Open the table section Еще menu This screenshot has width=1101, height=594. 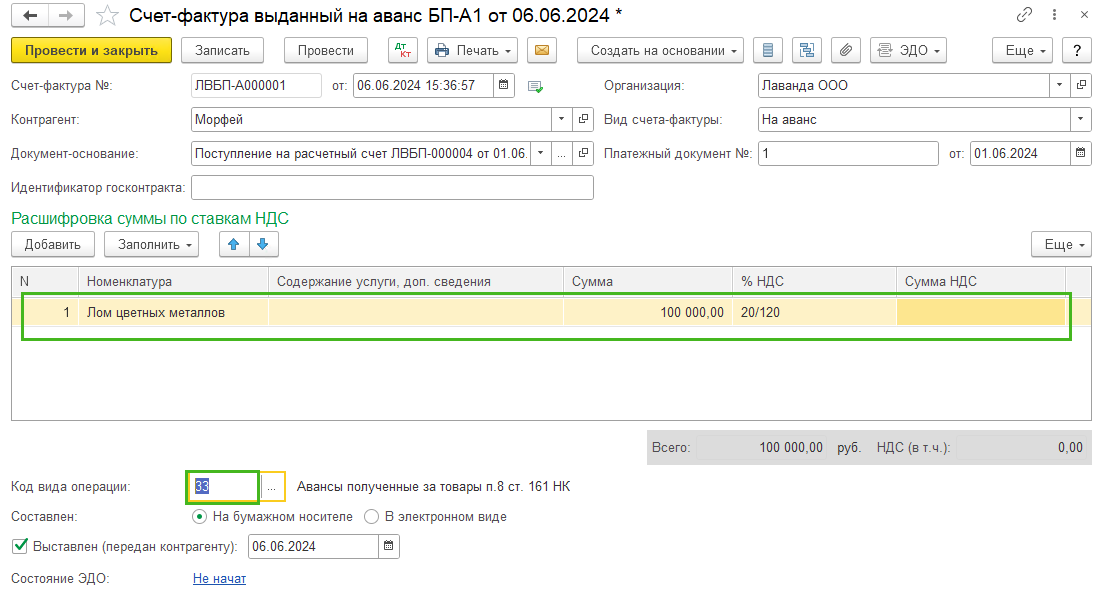click(x=1061, y=244)
